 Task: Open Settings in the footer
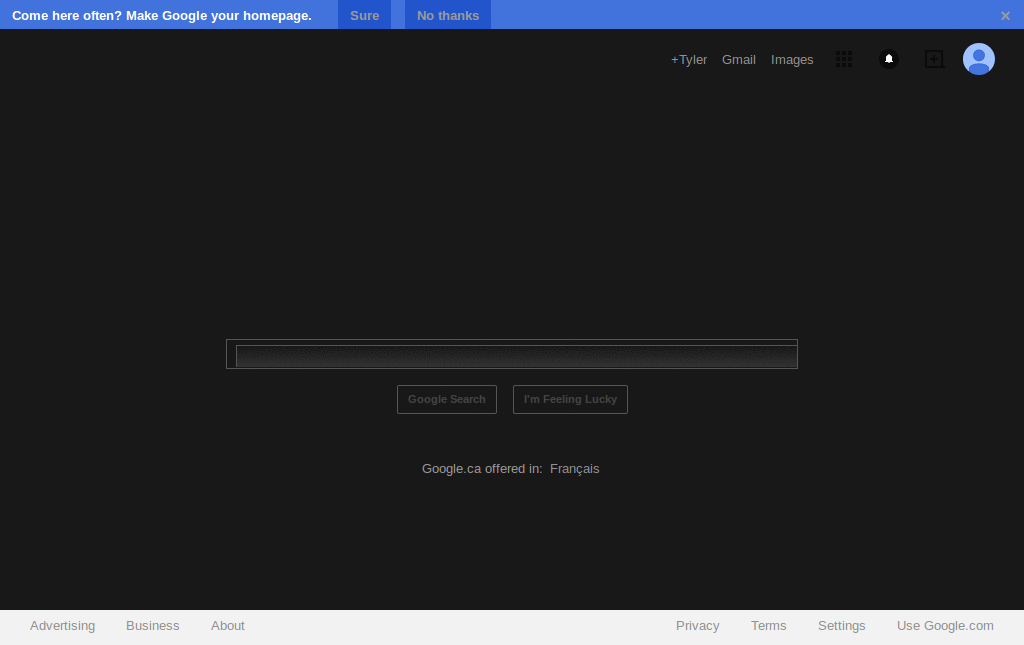842,625
